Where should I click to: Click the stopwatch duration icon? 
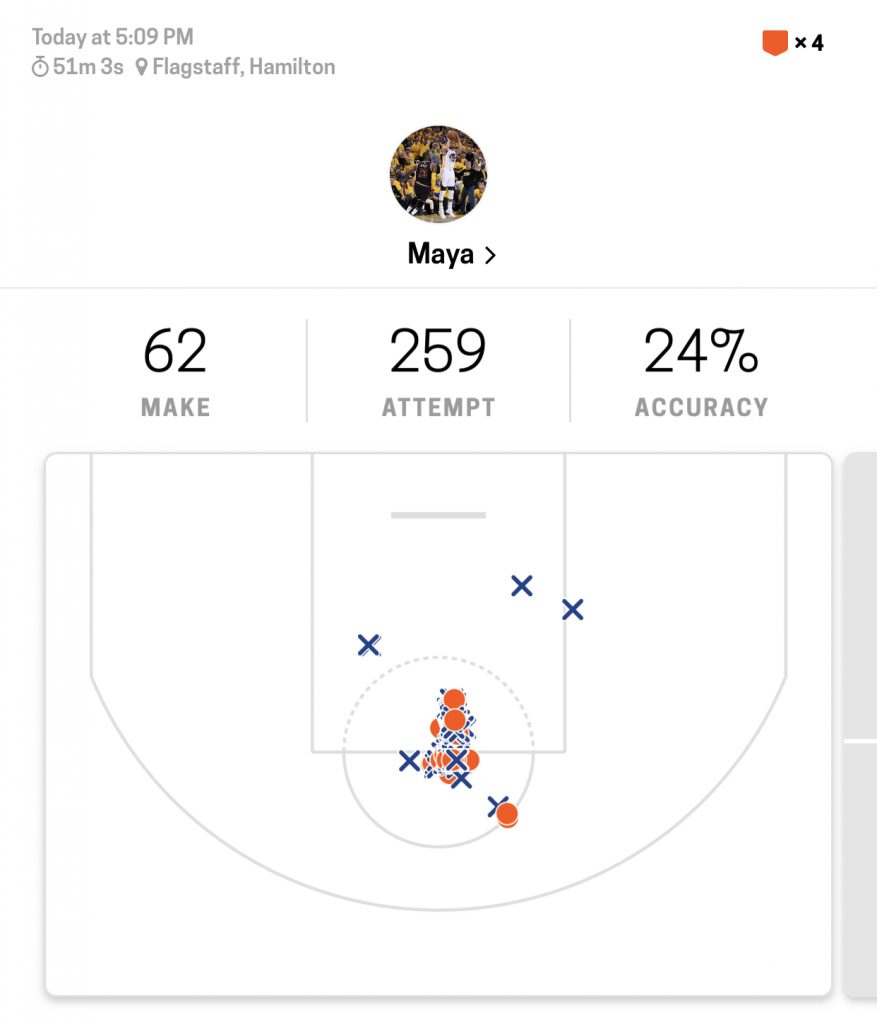(40, 68)
